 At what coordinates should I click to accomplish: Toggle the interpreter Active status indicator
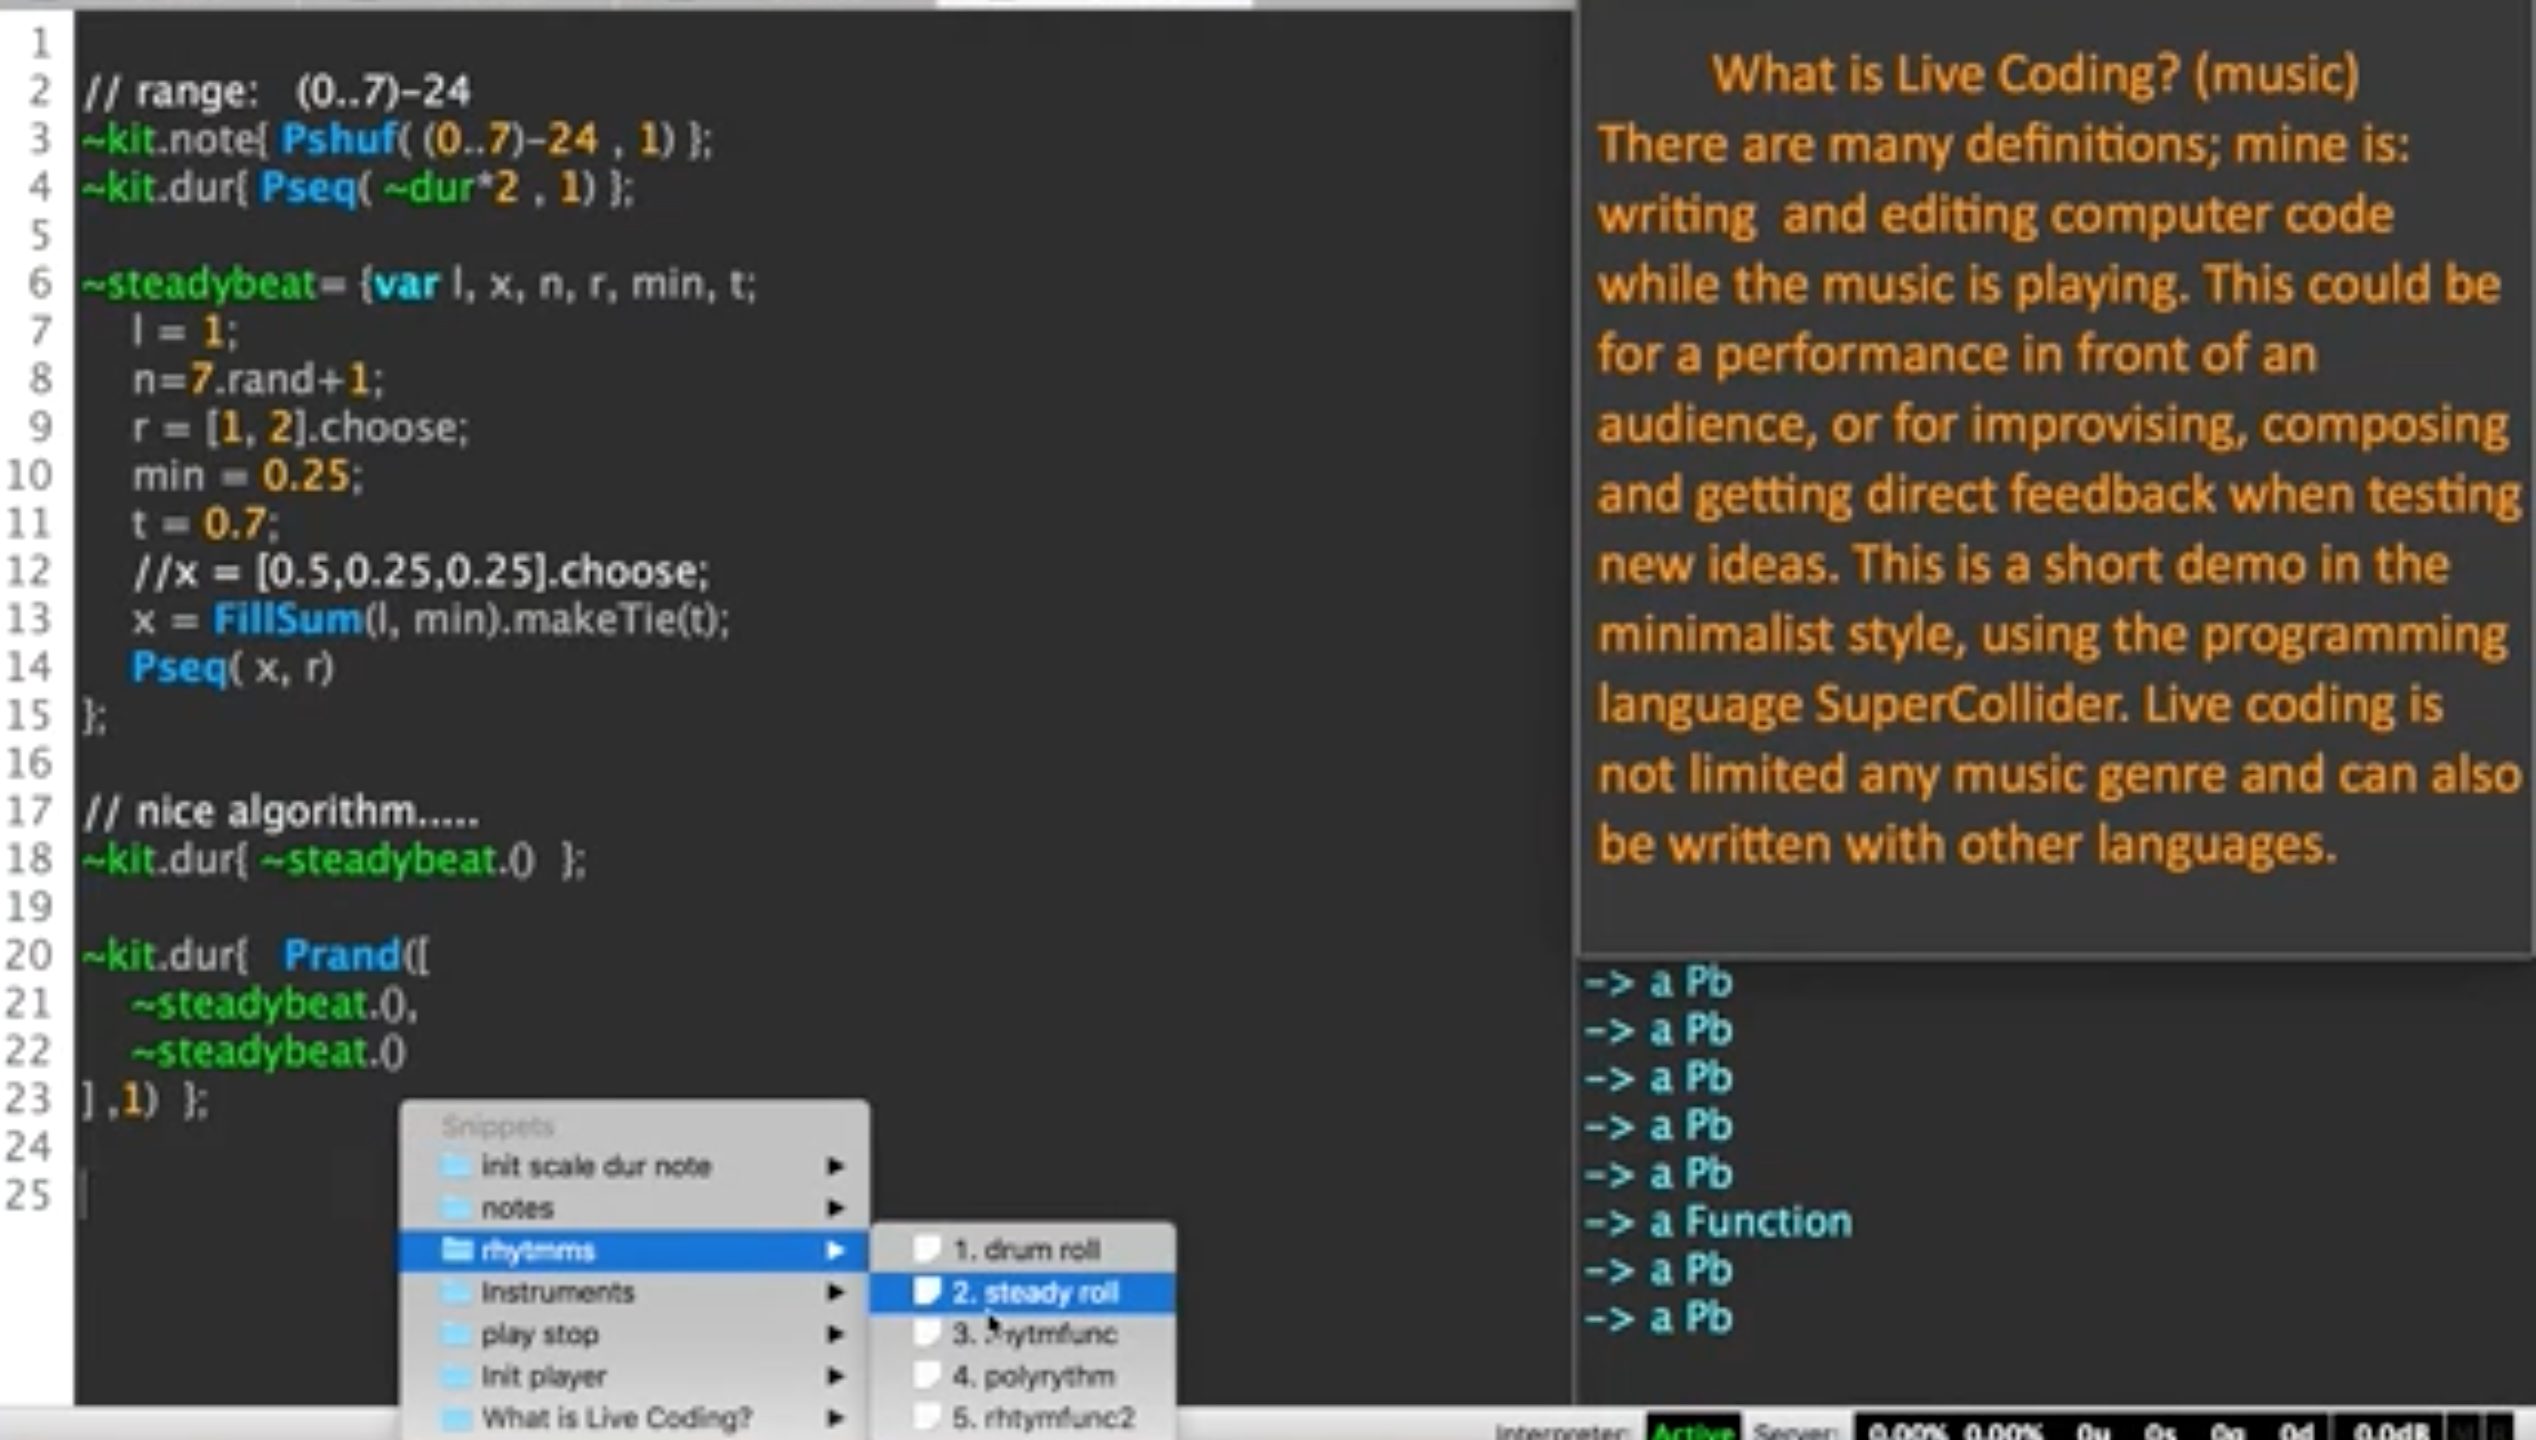coord(1692,1430)
